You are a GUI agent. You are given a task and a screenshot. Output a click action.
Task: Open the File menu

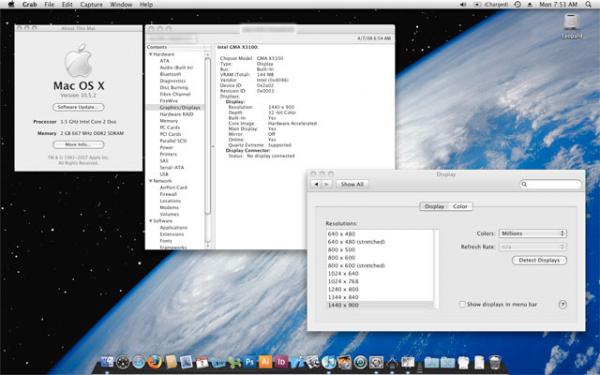click(49, 4)
